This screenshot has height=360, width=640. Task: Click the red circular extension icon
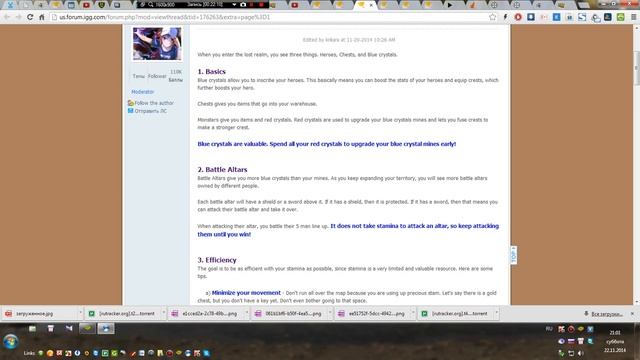pos(518,17)
